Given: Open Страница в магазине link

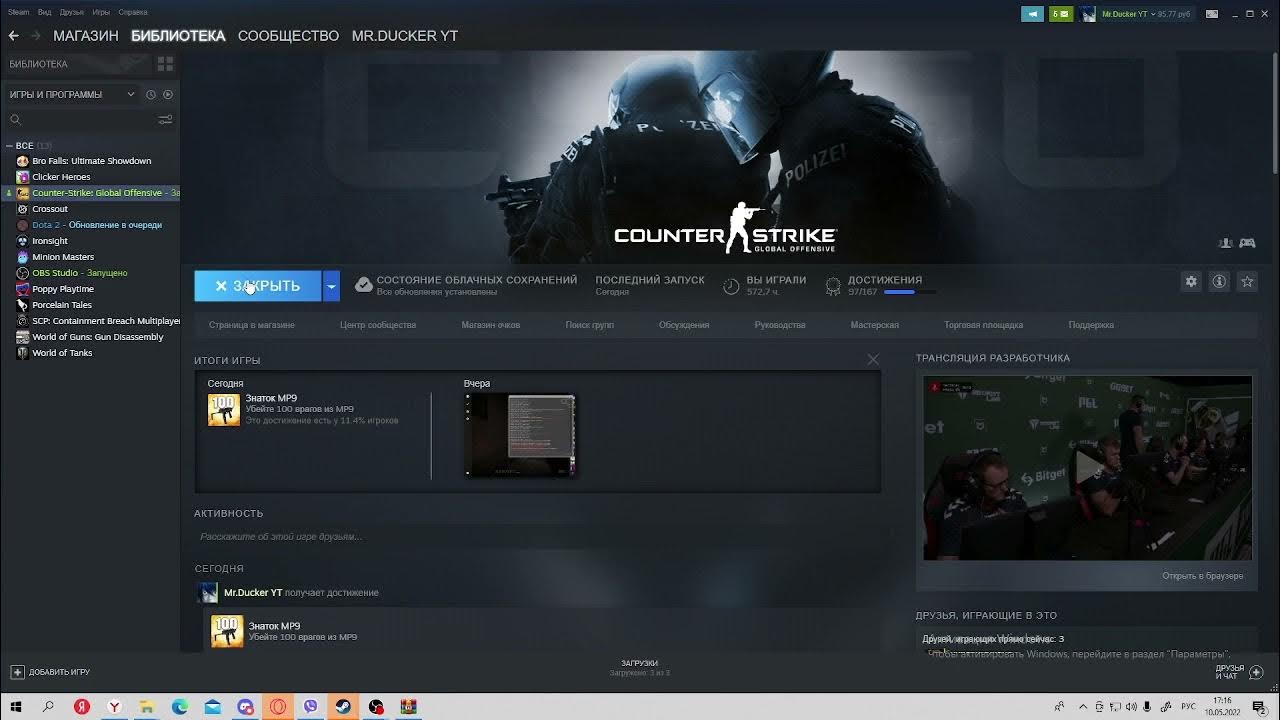Looking at the screenshot, I should pos(252,325).
